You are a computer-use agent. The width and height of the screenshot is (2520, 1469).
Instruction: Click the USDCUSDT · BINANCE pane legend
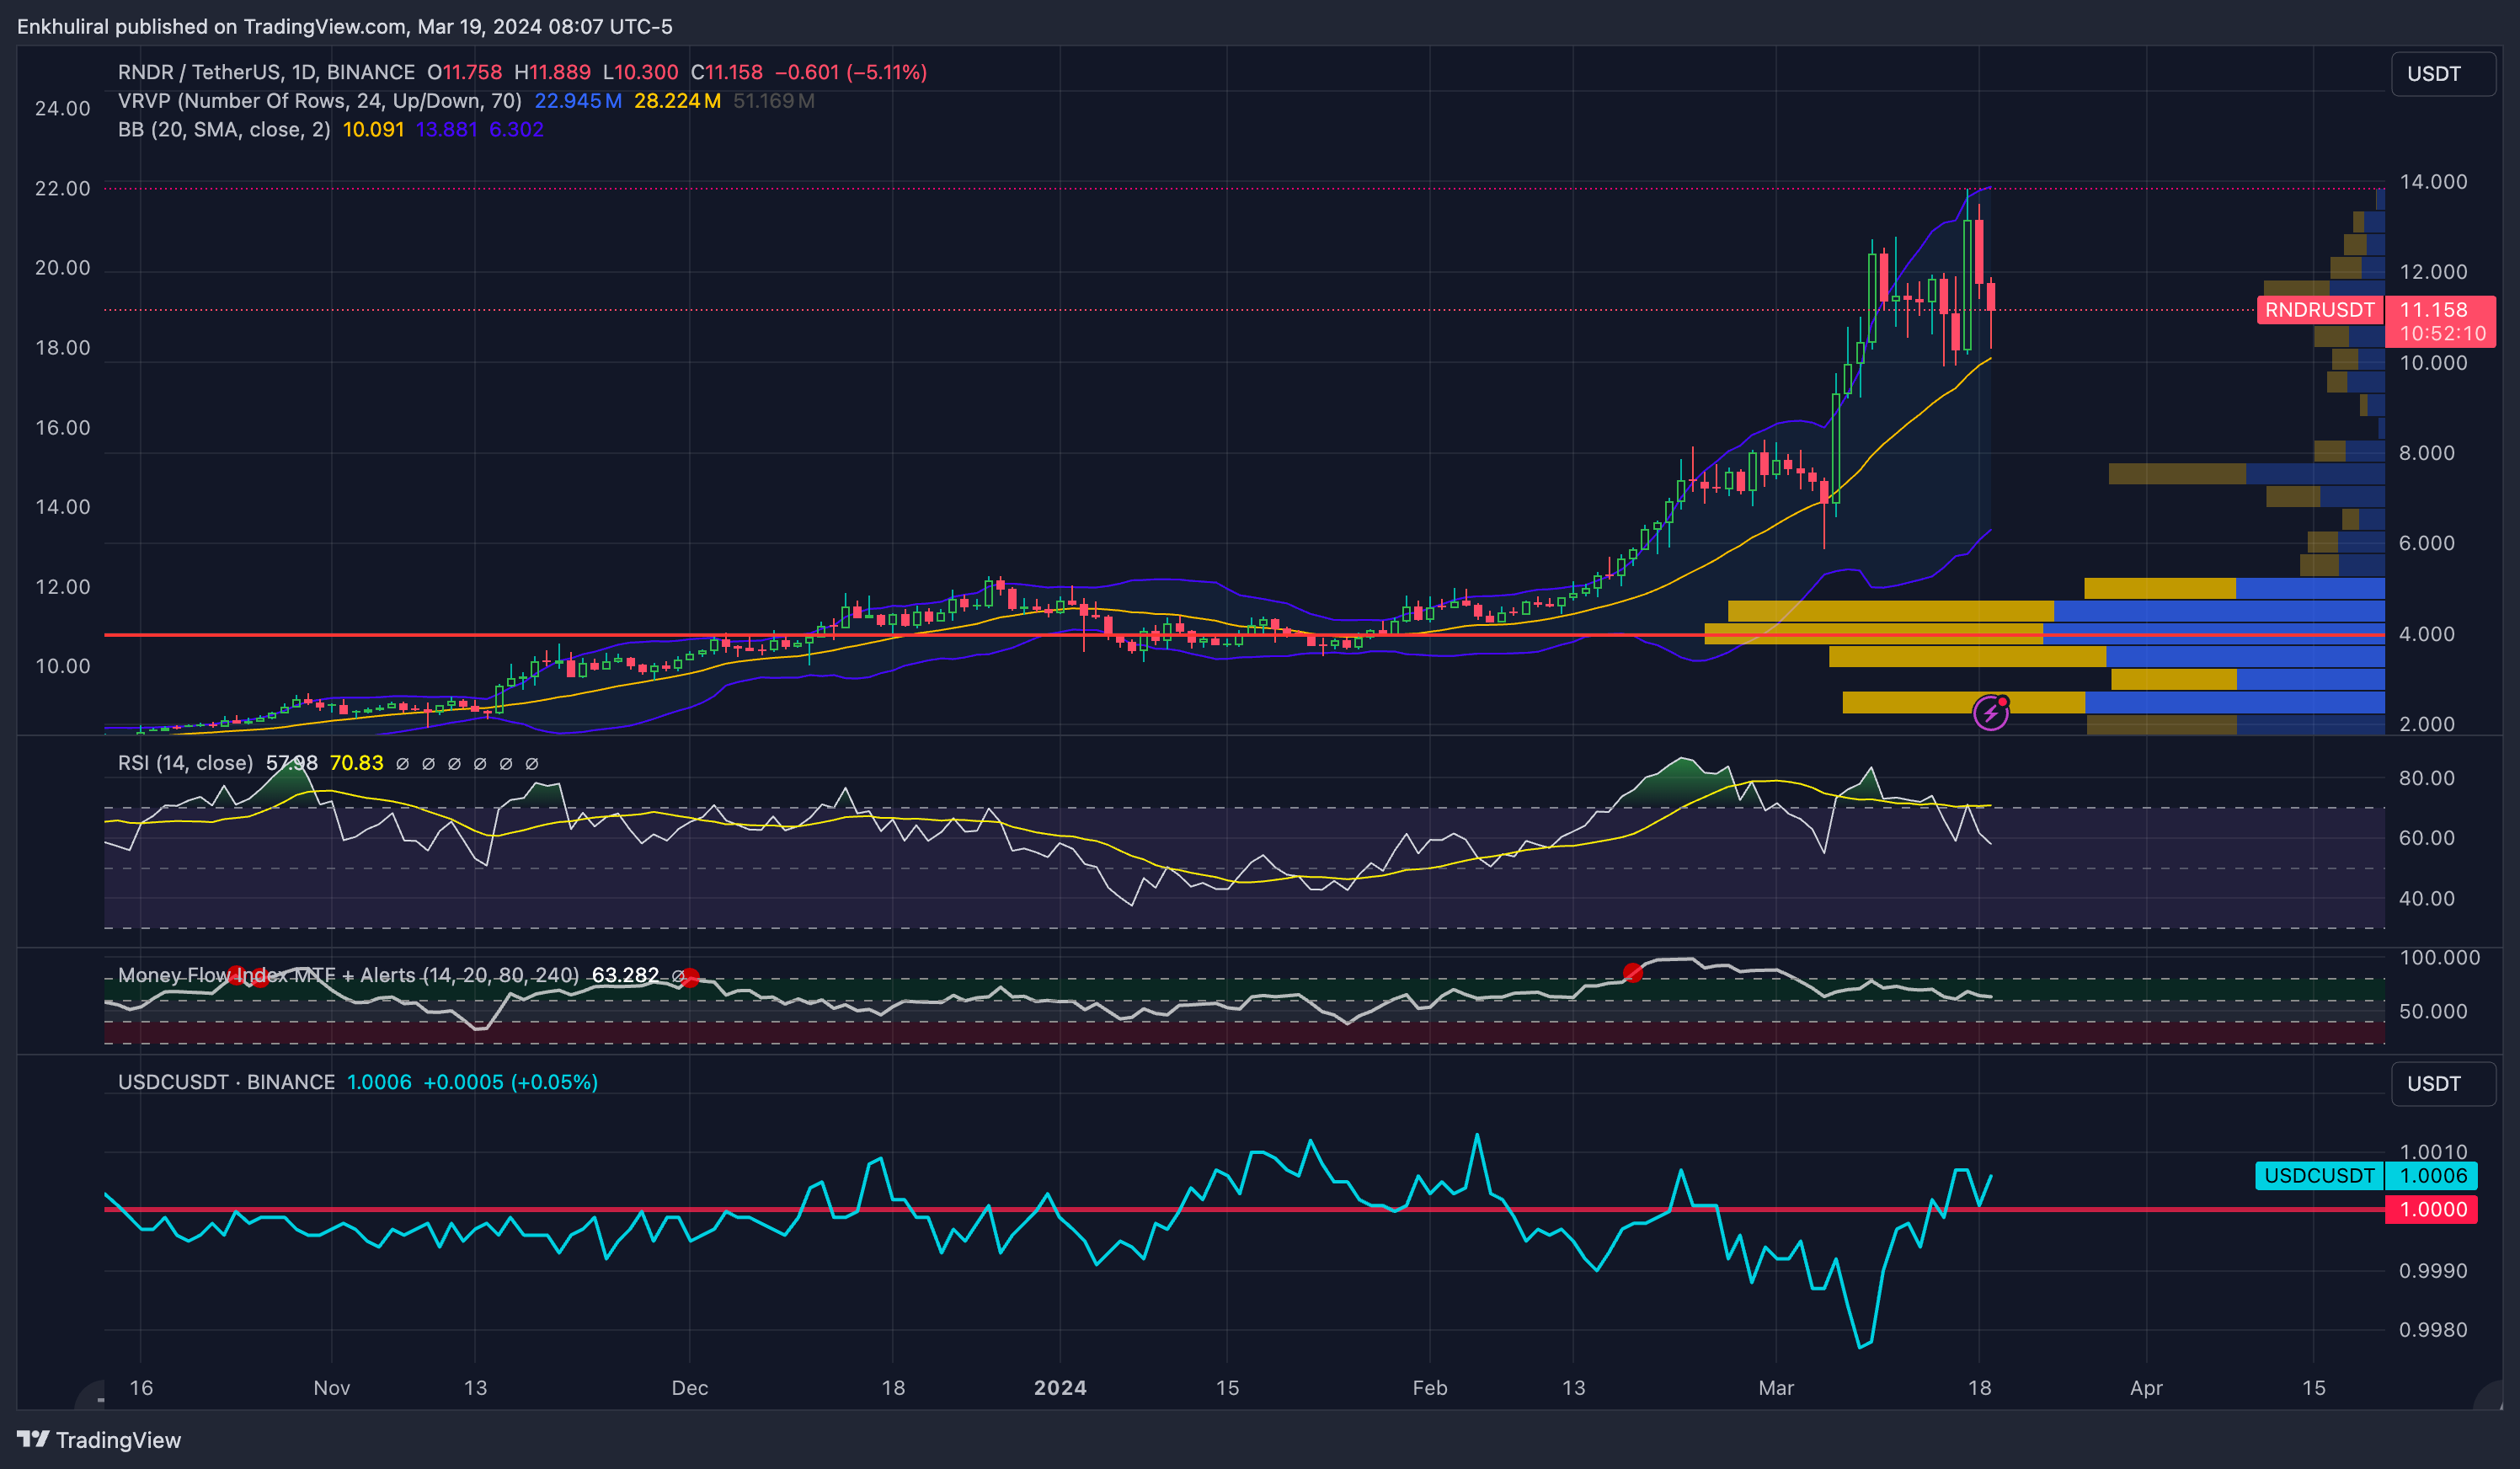tap(226, 1082)
